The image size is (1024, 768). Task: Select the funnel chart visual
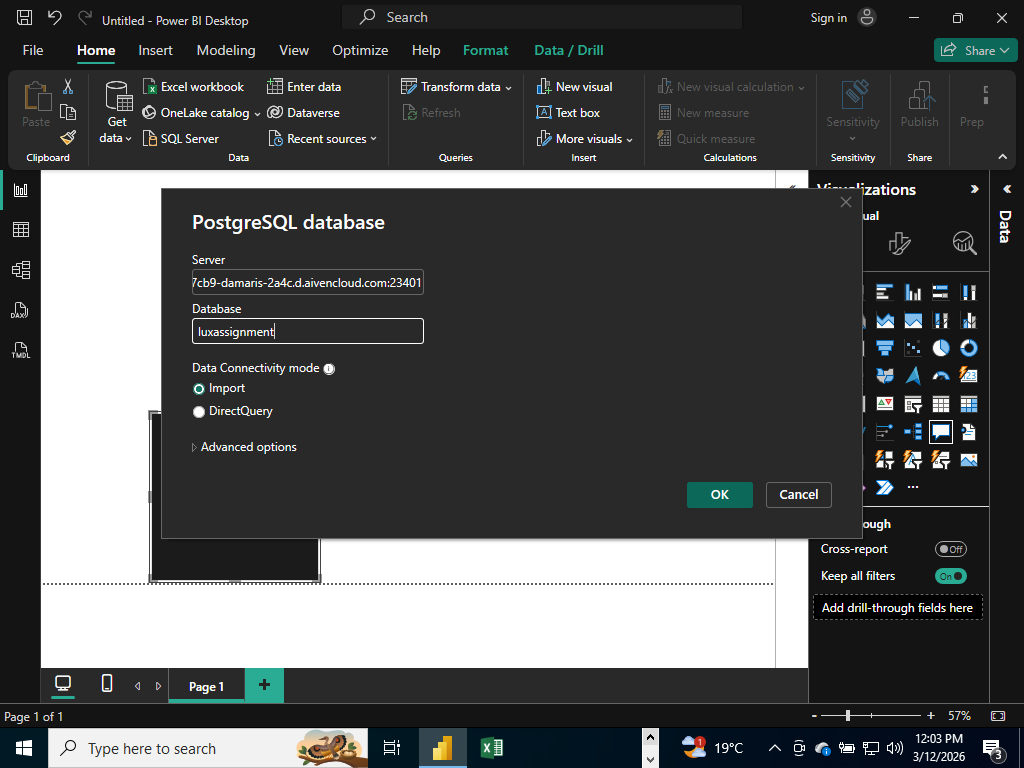point(885,348)
